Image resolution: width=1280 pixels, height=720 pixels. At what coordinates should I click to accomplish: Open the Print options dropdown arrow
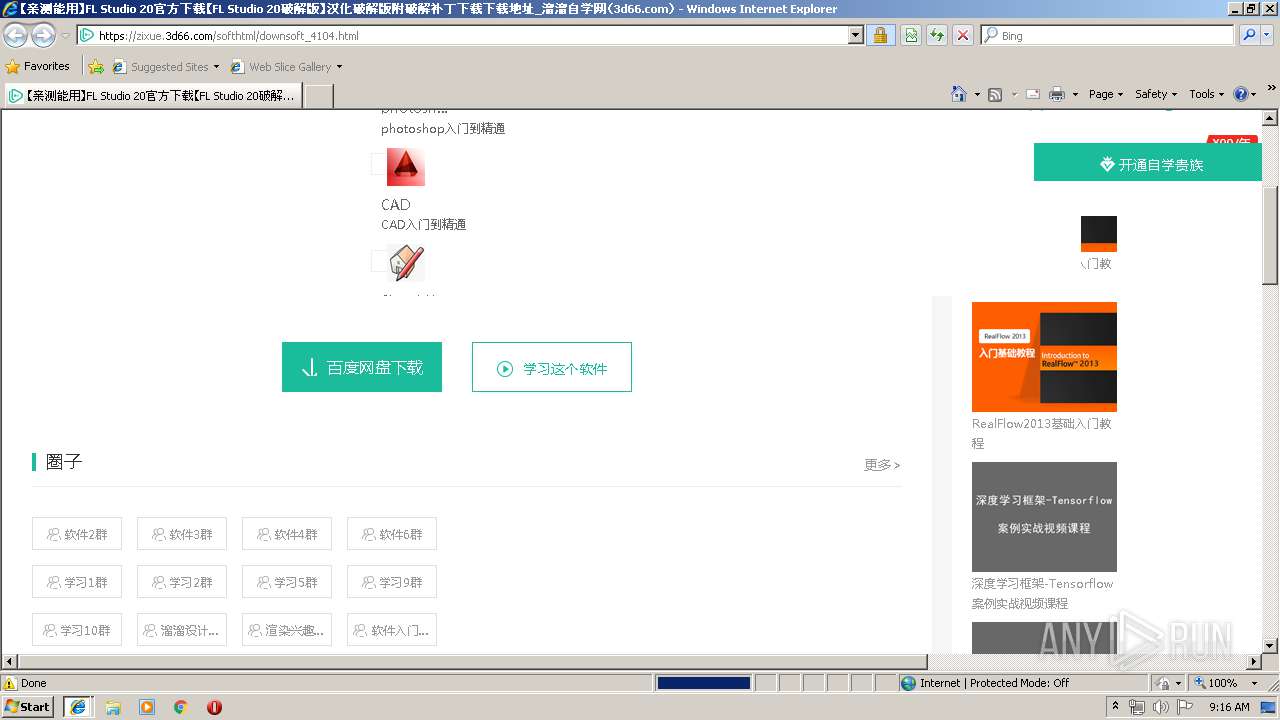1075,94
